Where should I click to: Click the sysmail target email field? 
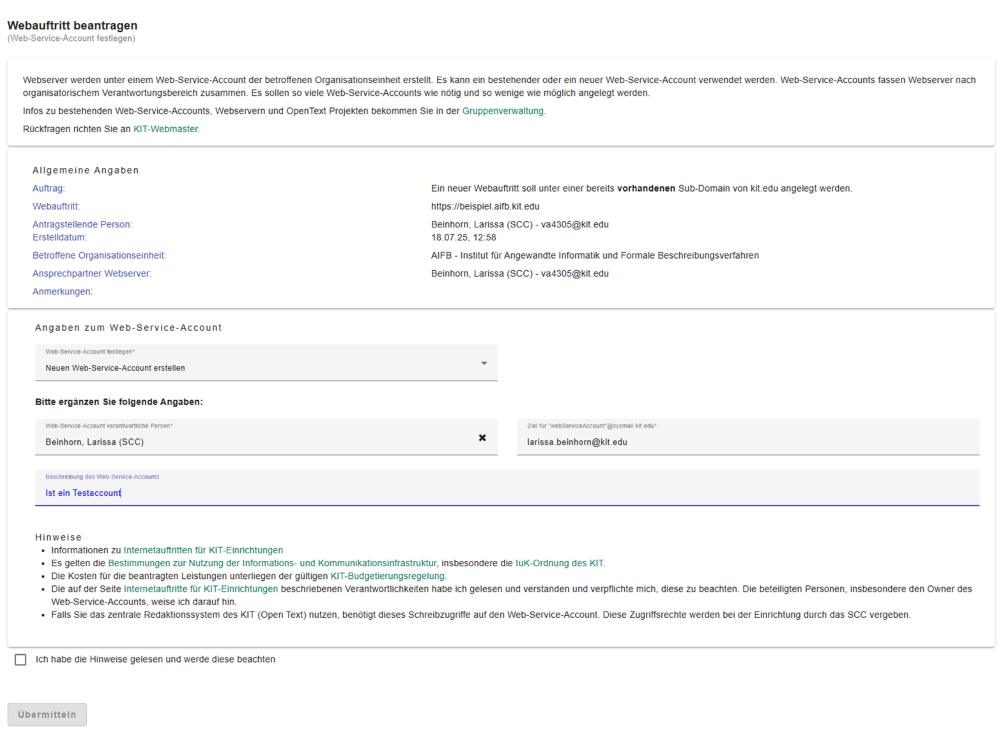[748, 437]
